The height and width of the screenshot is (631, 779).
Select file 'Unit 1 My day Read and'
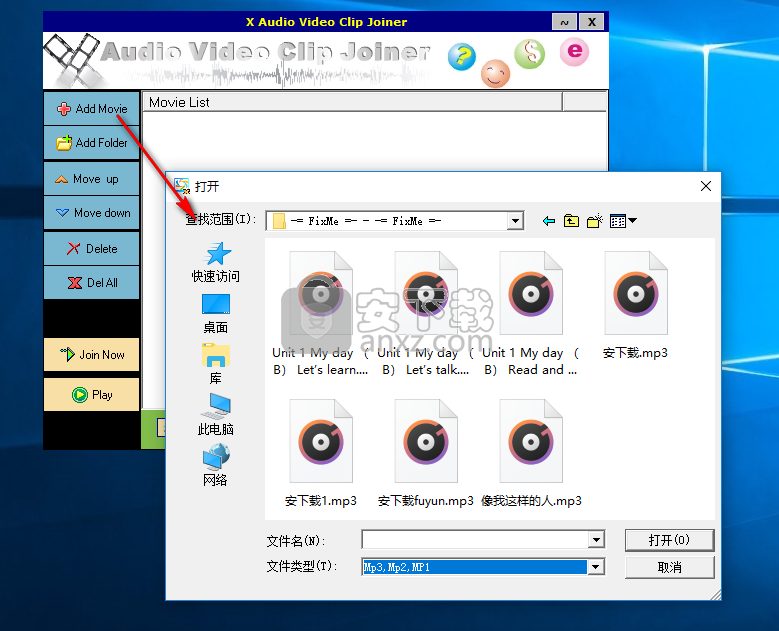pyautogui.click(x=531, y=314)
